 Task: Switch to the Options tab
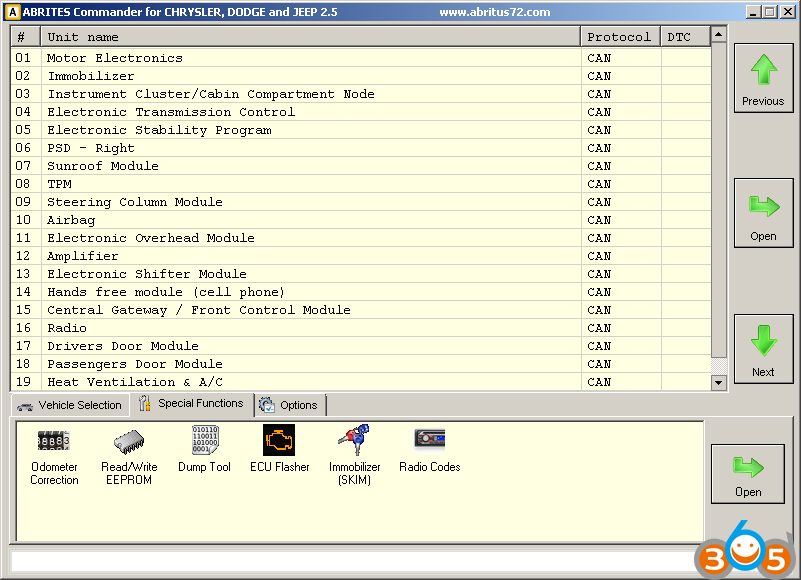point(290,405)
